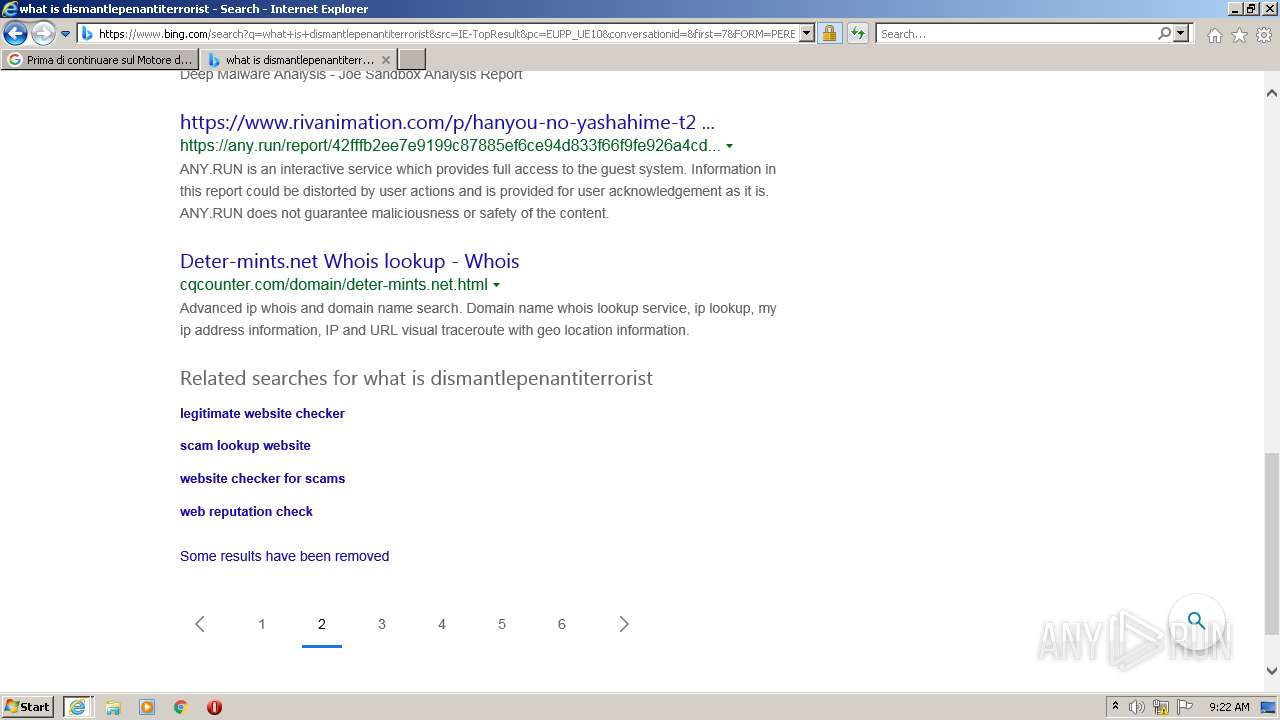
Task: Expand the any.run result URL dropdown arrow
Action: [729, 146]
